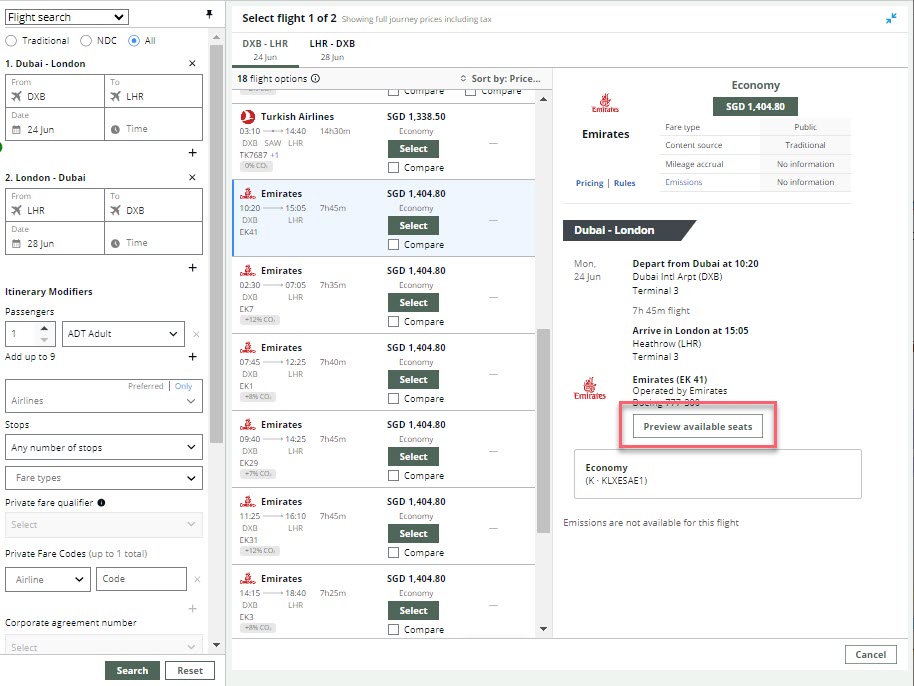The image size is (914, 686).
Task: Switch to the LHR - DXB 28 Jun tab
Action: coord(332,50)
